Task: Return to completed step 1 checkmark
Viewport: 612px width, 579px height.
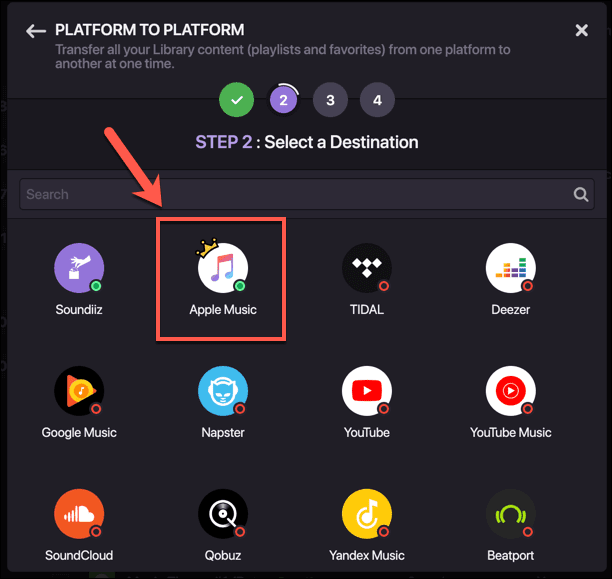Action: pos(237,100)
